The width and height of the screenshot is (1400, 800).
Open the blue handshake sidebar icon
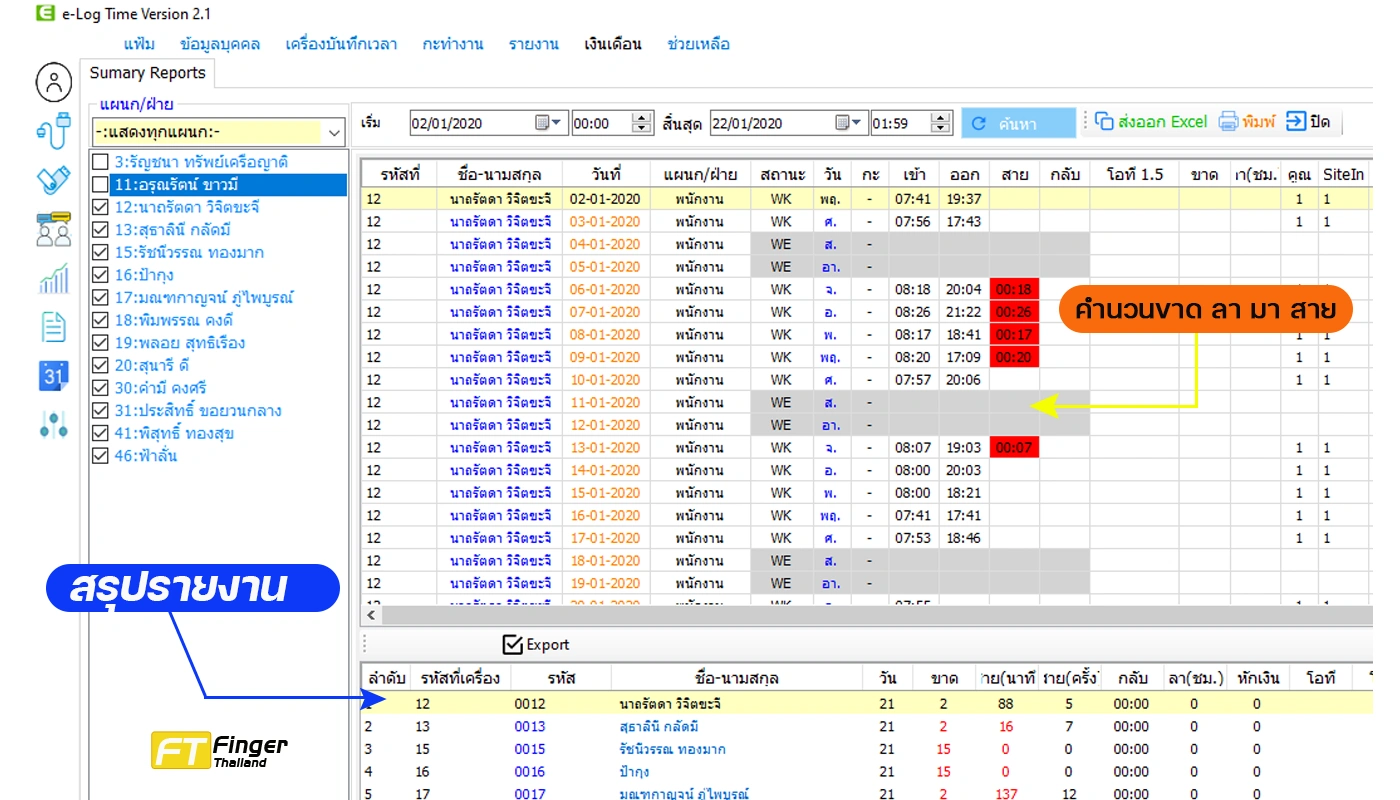point(54,180)
